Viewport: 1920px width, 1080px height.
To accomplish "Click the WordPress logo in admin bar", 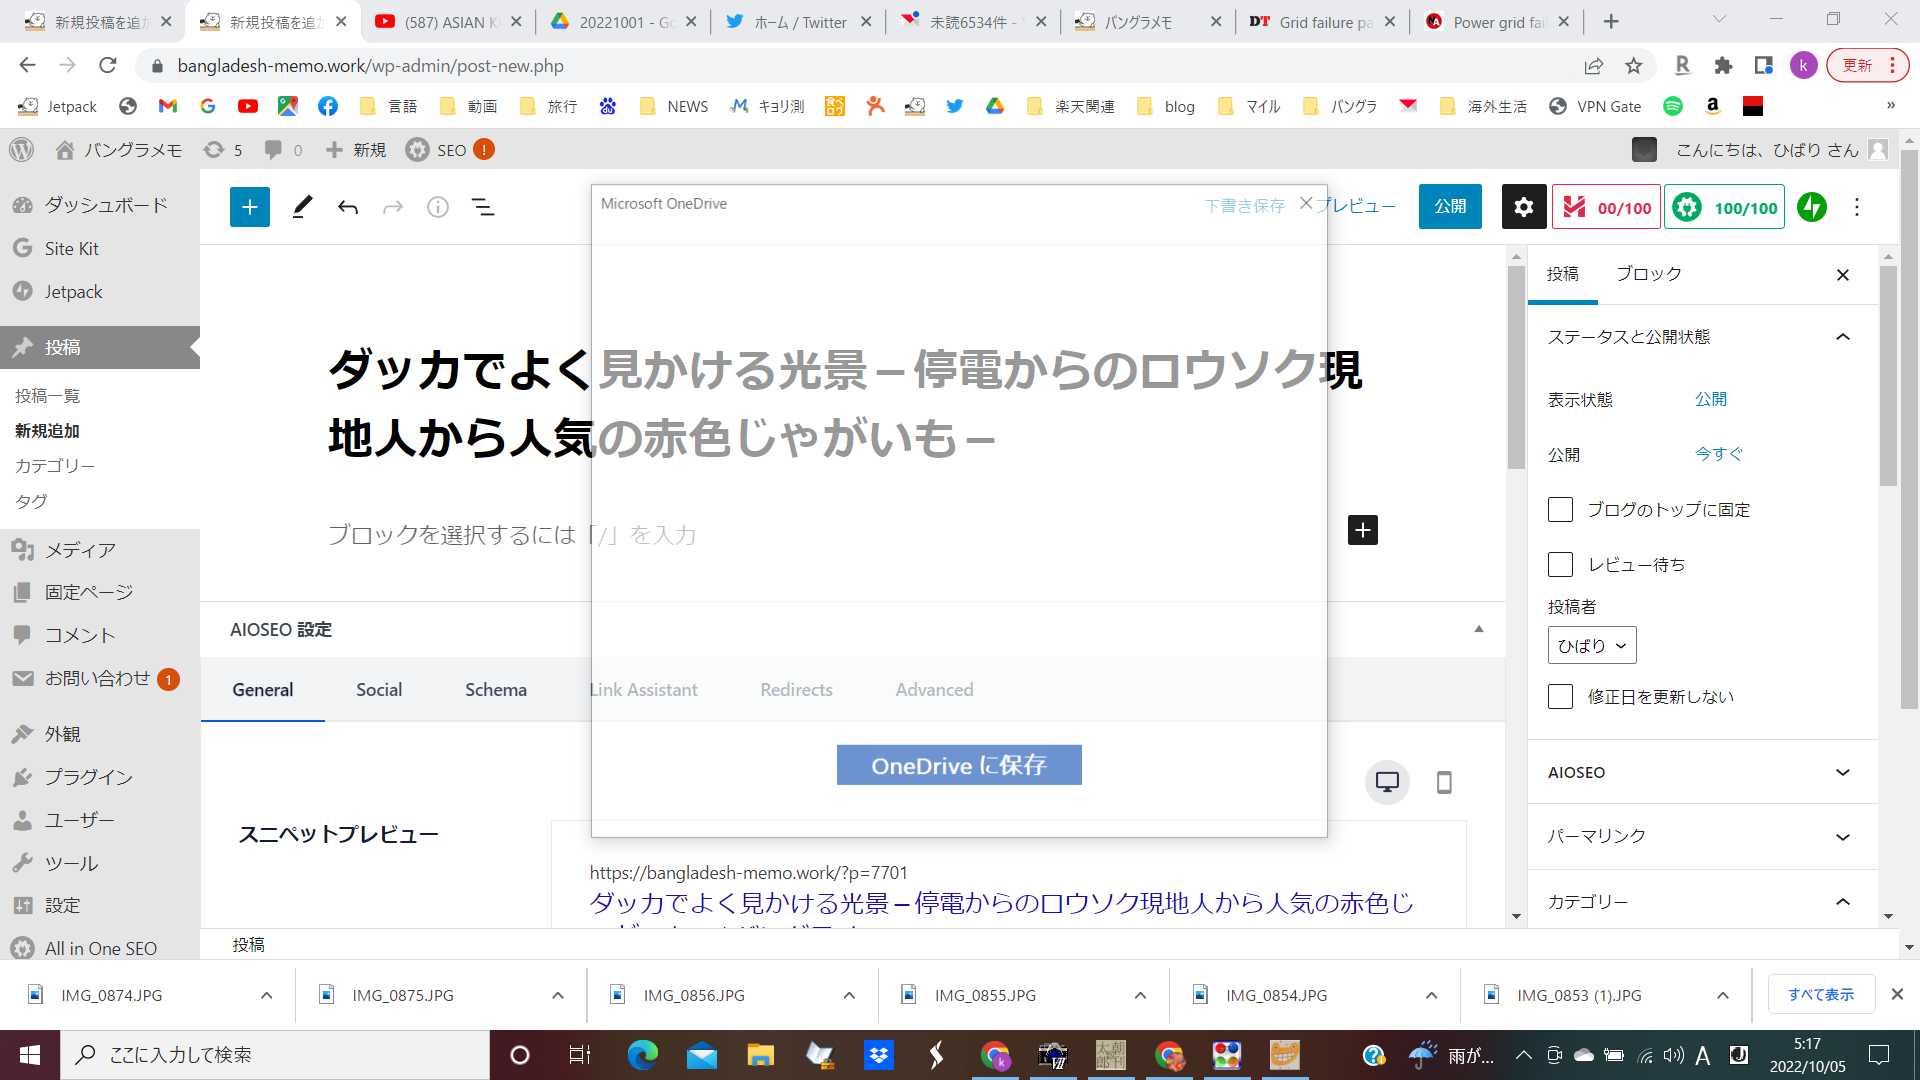I will click(x=22, y=150).
